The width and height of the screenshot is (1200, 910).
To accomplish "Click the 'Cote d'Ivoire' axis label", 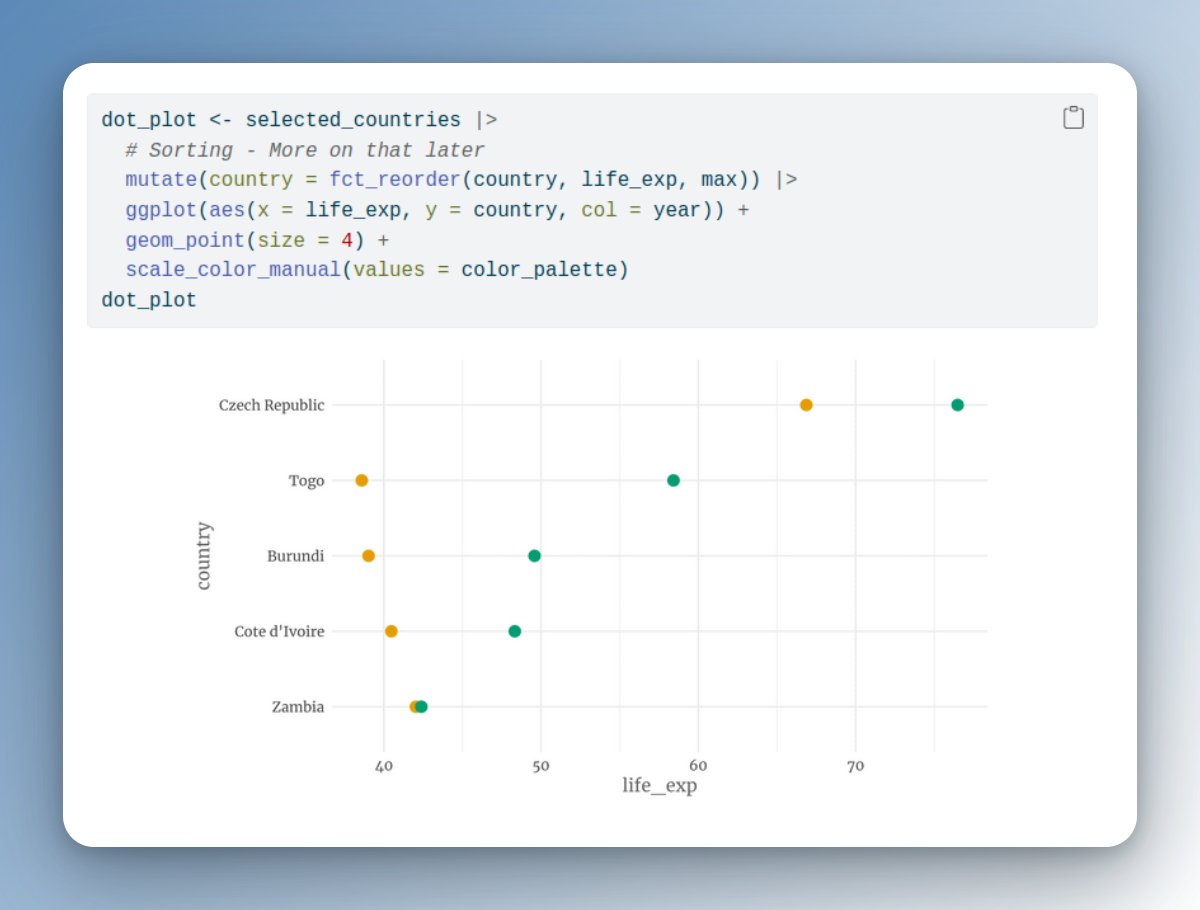I will (x=280, y=631).
